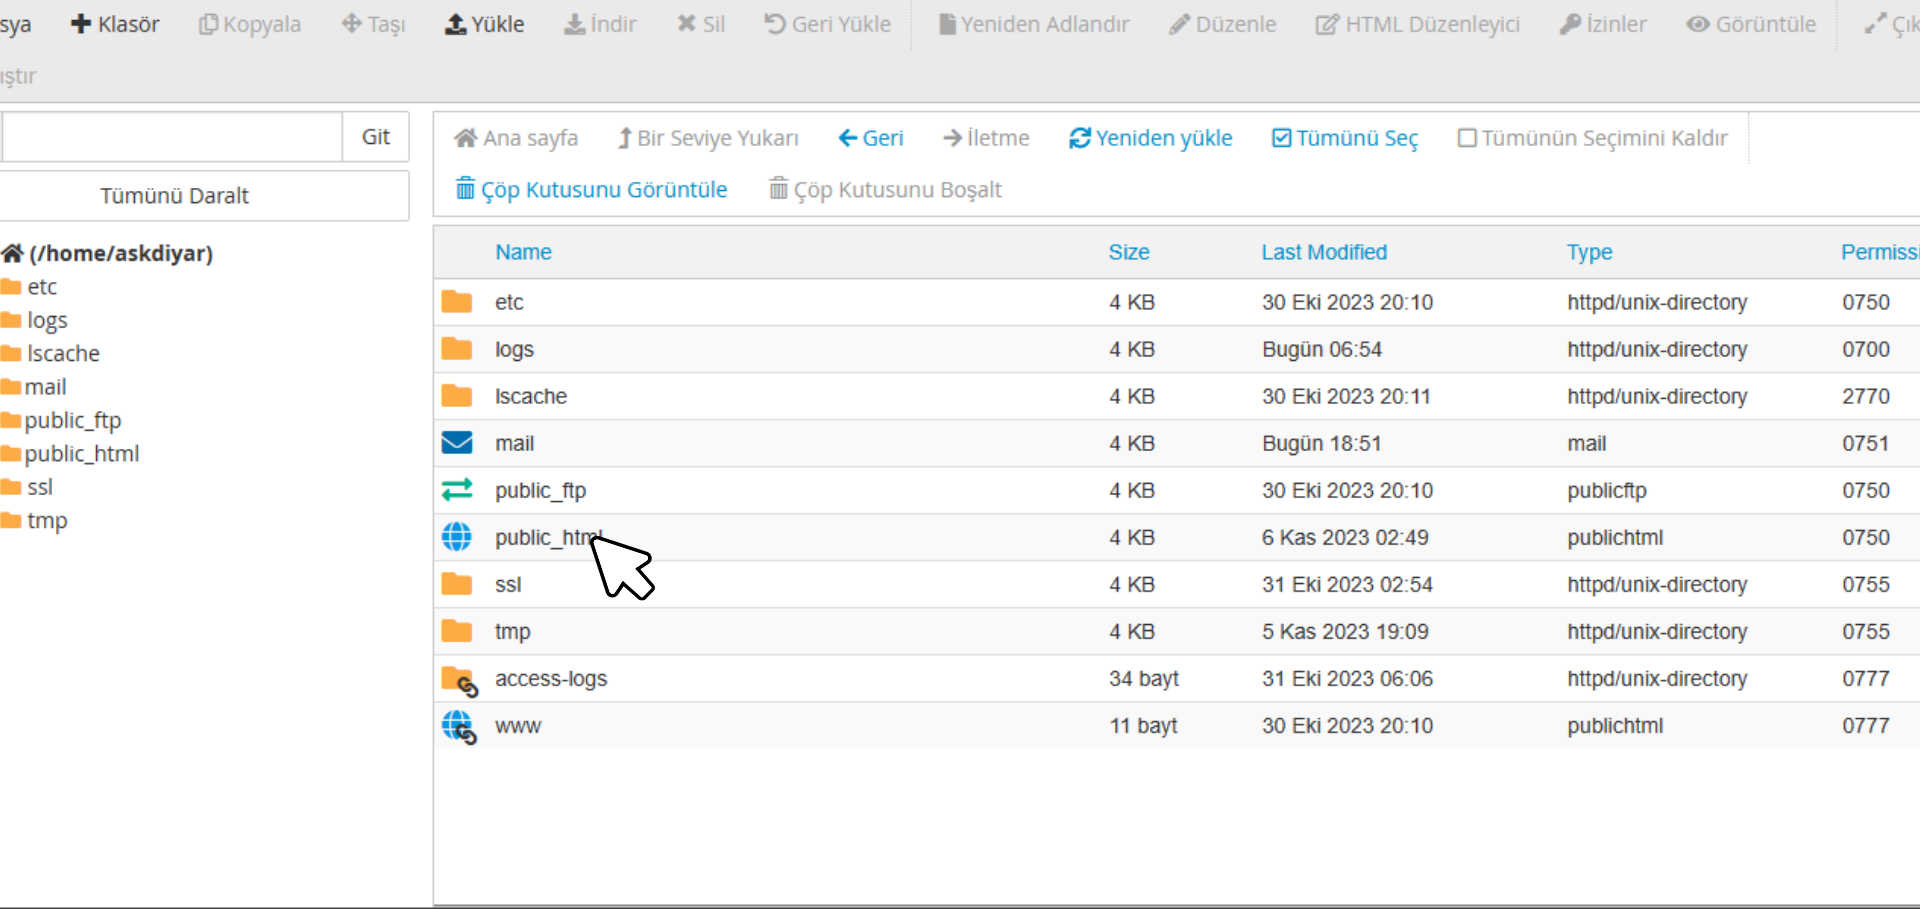This screenshot has height=909, width=1920.
Task: Open Çöp Kutusunu Görüntüle trash view
Action: click(x=591, y=189)
